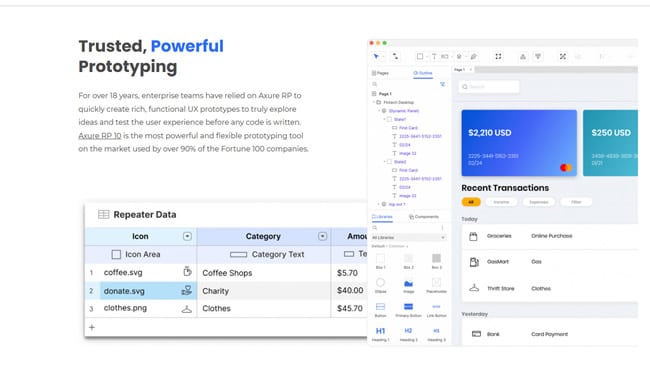Switch to the Libraries tab
650x366 pixels.
pos(382,217)
